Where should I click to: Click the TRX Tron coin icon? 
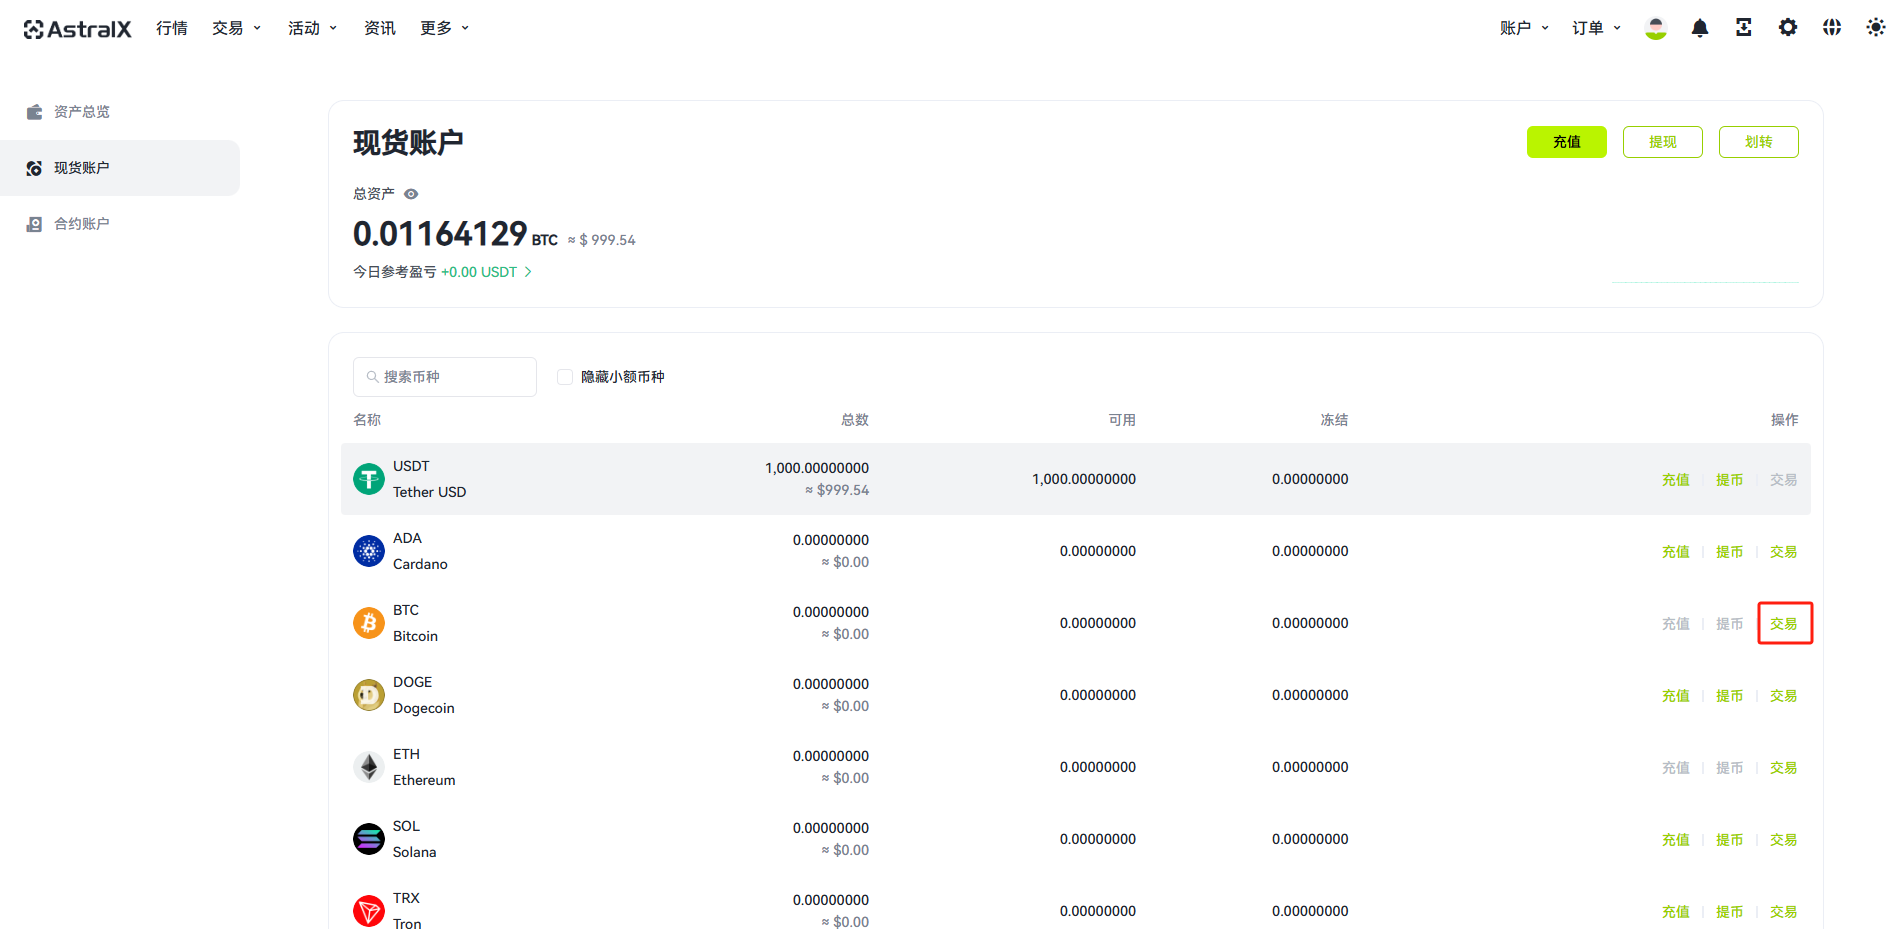pos(369,911)
